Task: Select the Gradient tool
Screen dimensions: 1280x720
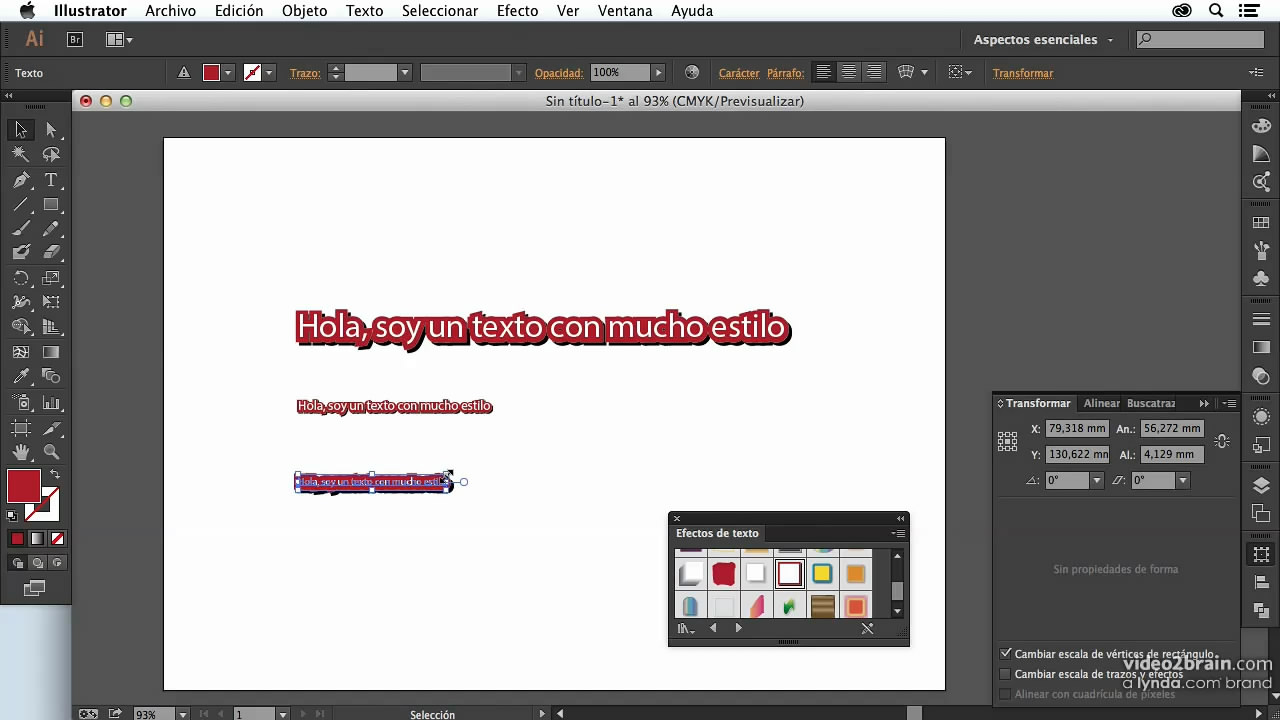Action: point(51,352)
